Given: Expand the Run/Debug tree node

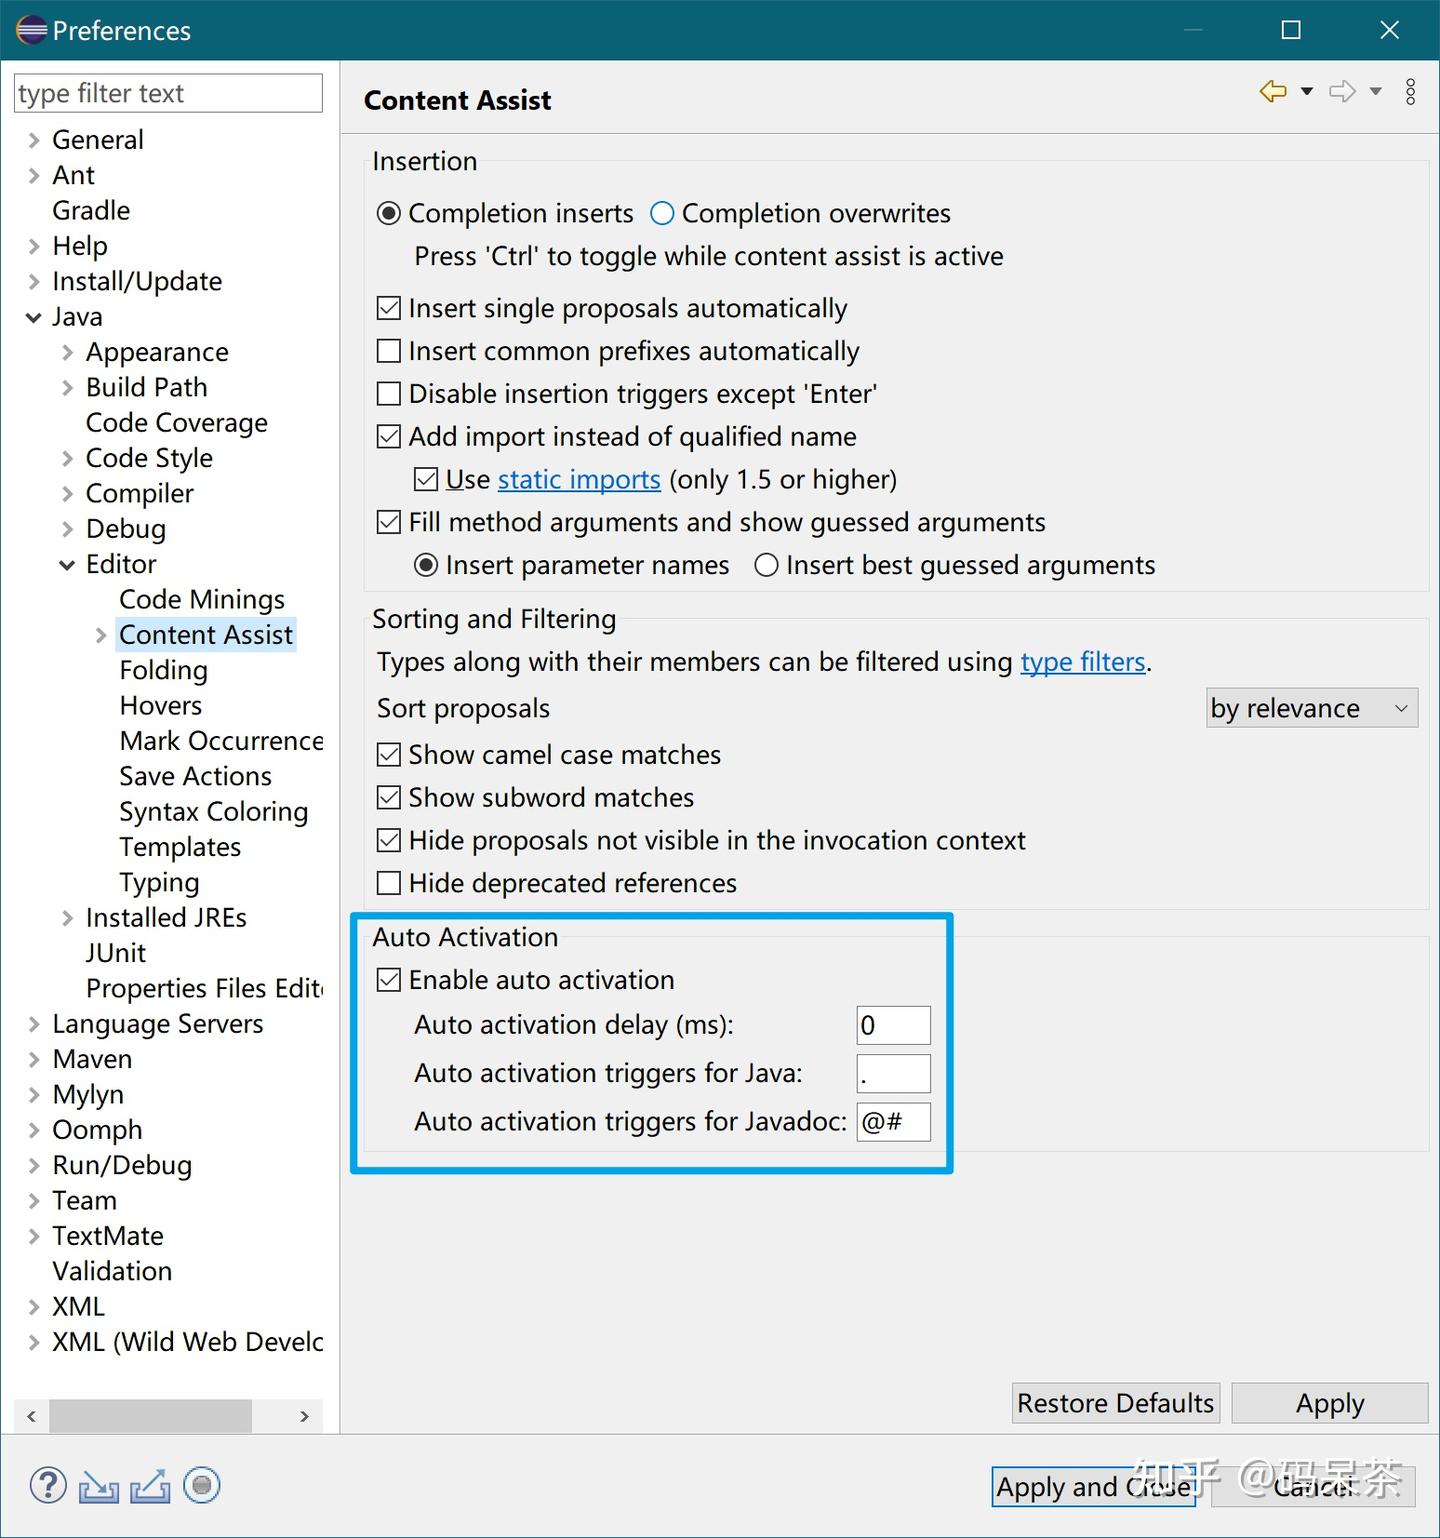Looking at the screenshot, I should coord(34,1166).
